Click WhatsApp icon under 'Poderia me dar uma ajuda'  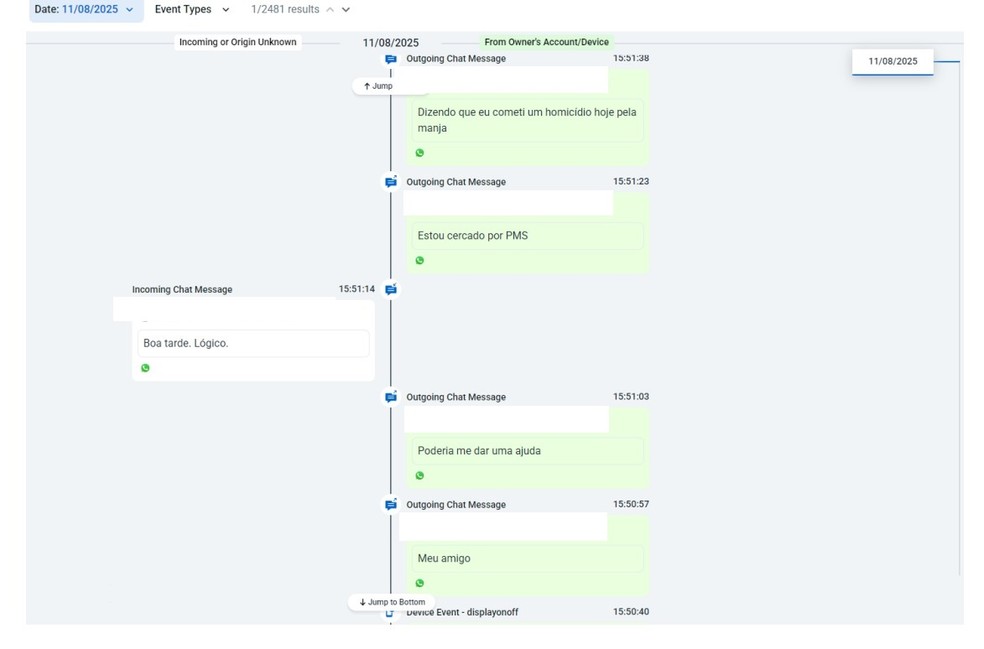pos(420,476)
